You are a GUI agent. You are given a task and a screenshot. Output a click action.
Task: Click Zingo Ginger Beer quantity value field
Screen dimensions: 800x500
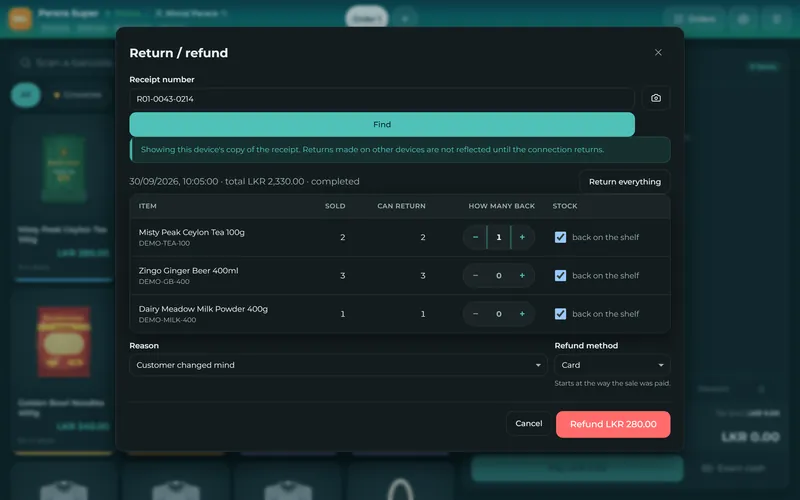(498, 276)
